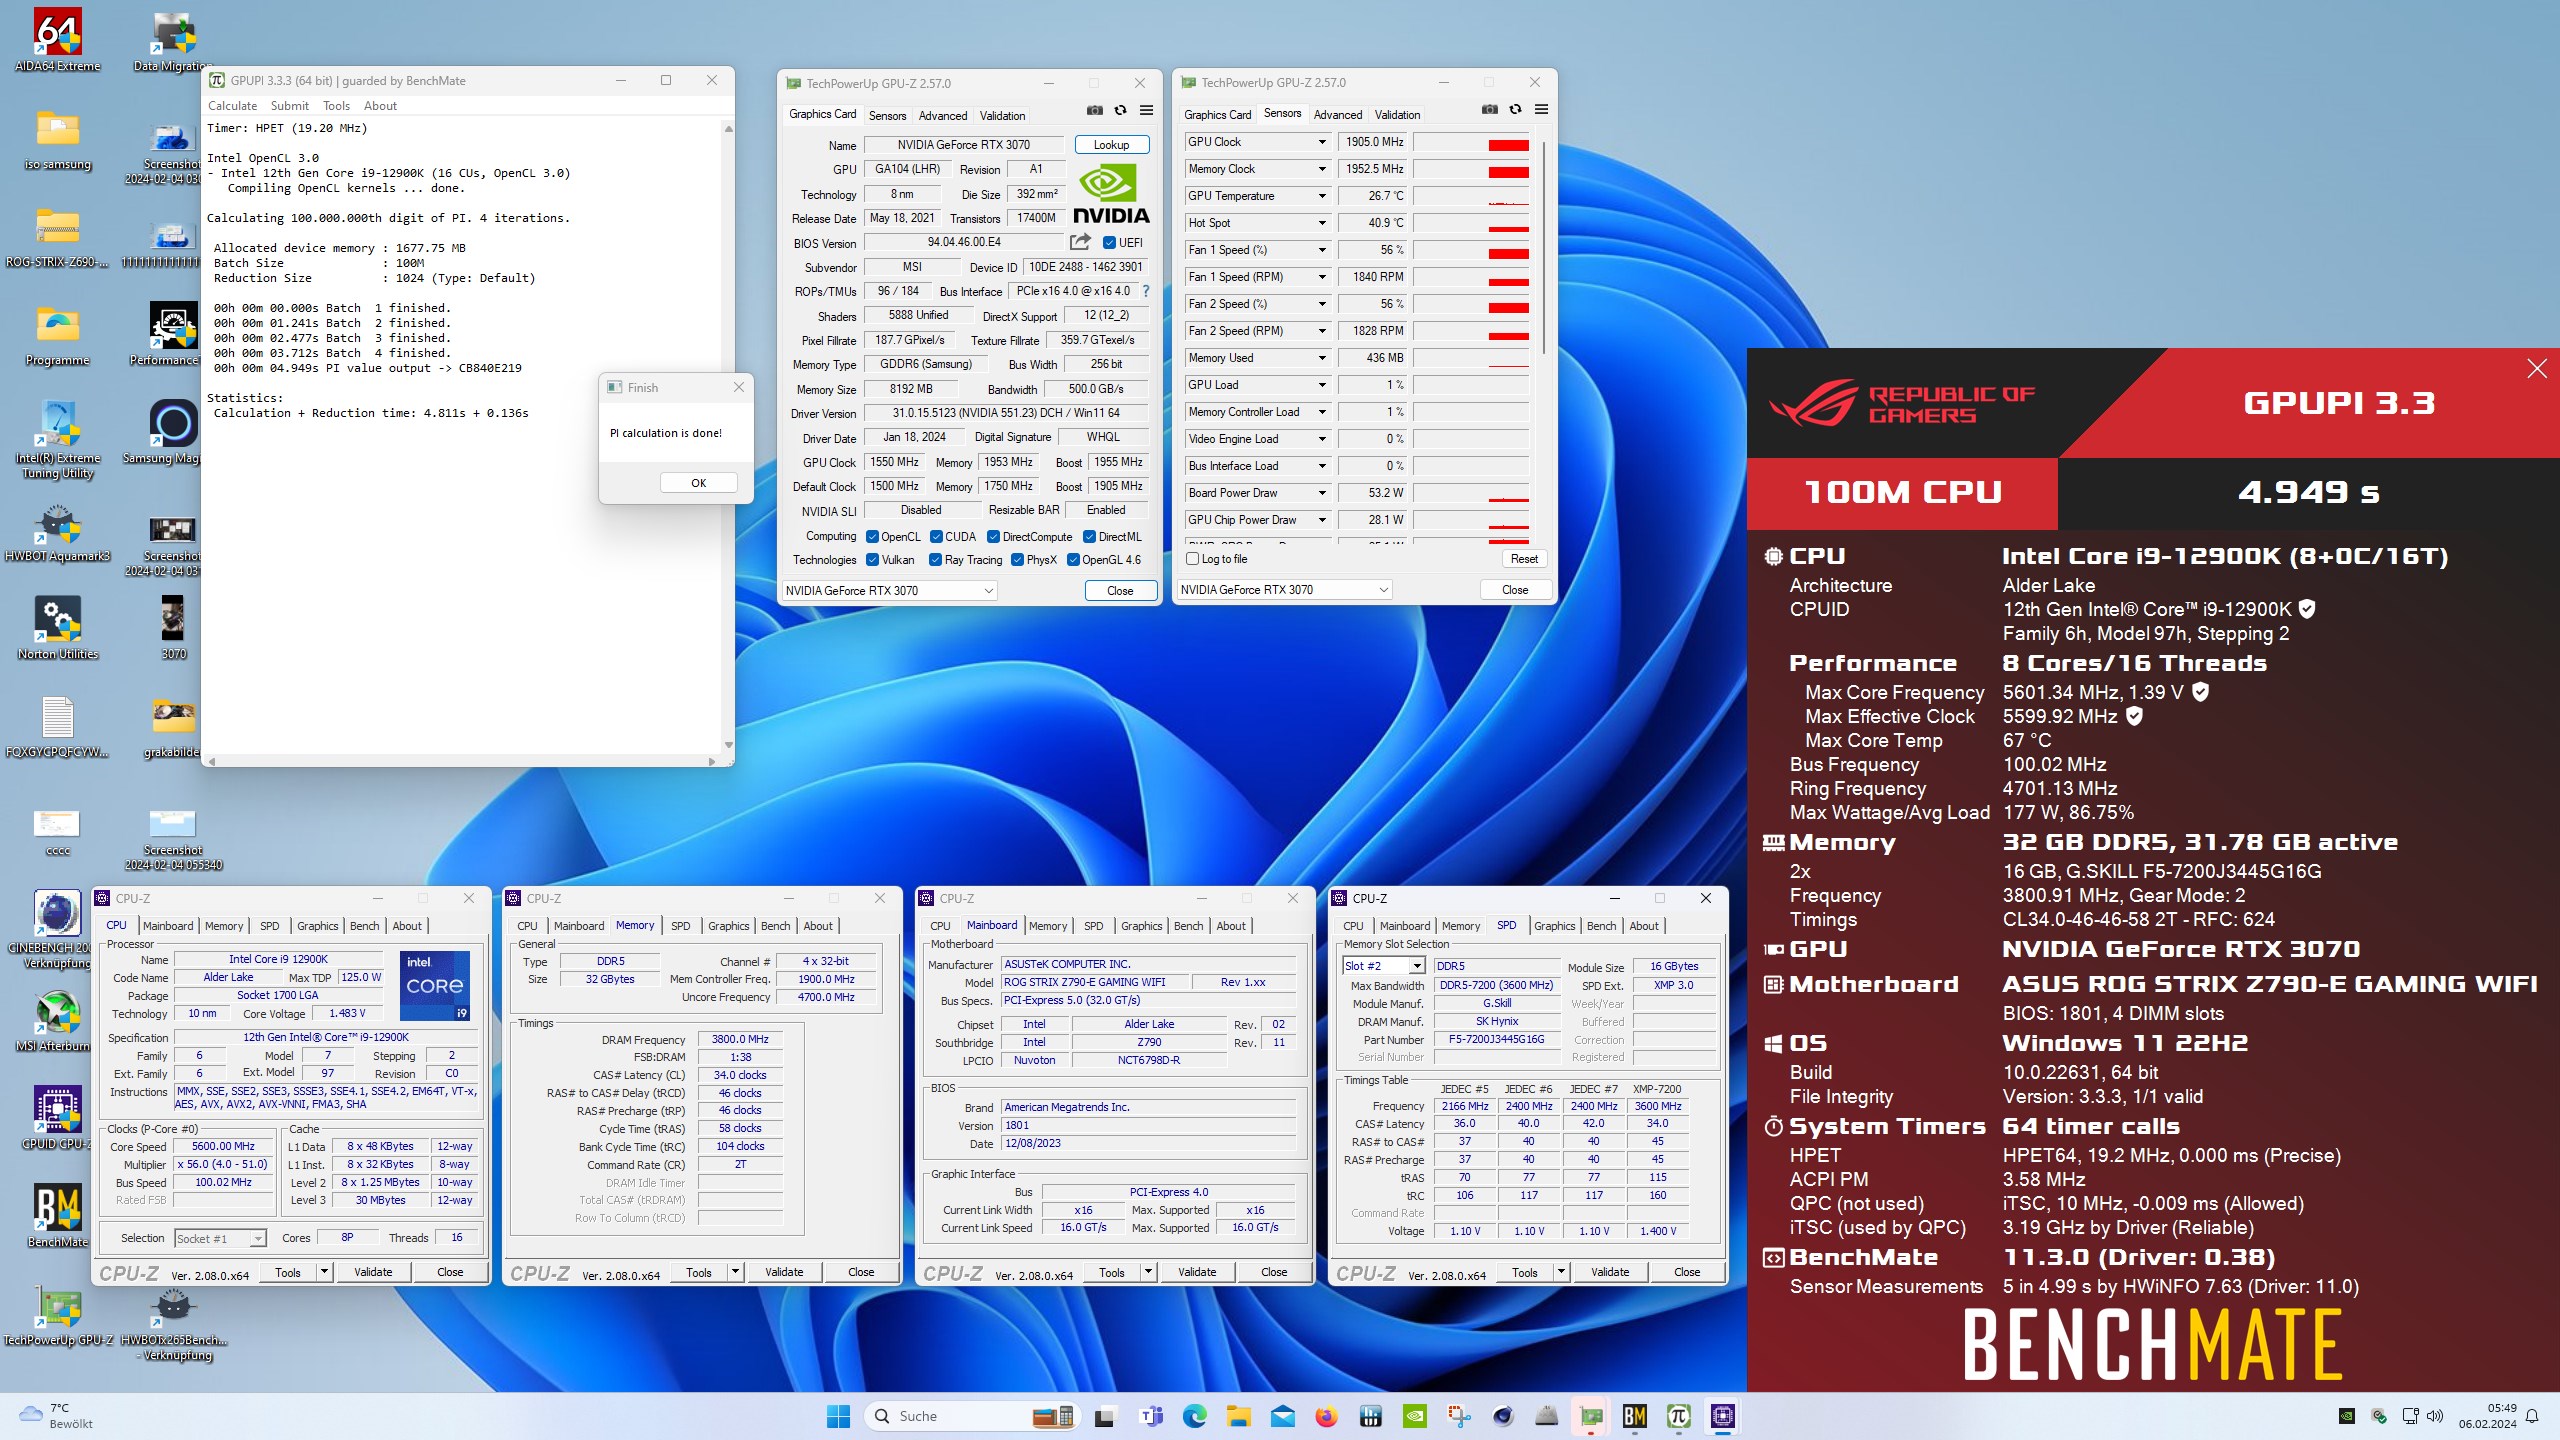The width and height of the screenshot is (2560, 1440).
Task: Open Slot #2 dropdown in CPU-Z SPD
Action: click(x=1383, y=966)
